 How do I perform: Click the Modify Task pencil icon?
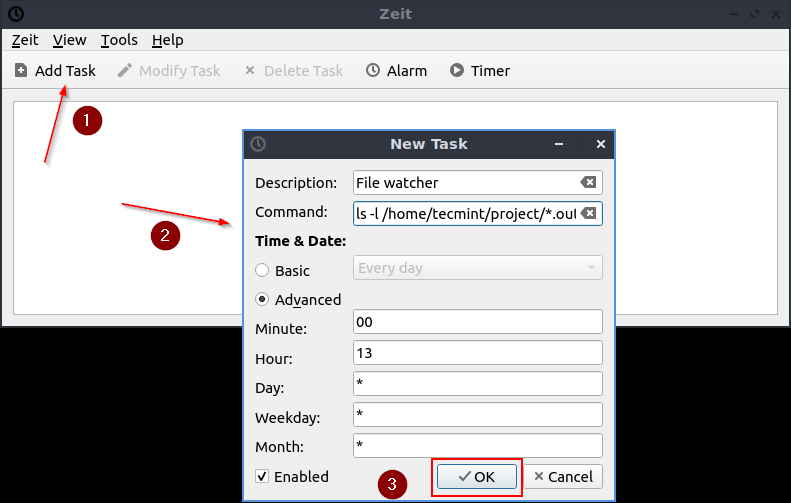tap(125, 71)
